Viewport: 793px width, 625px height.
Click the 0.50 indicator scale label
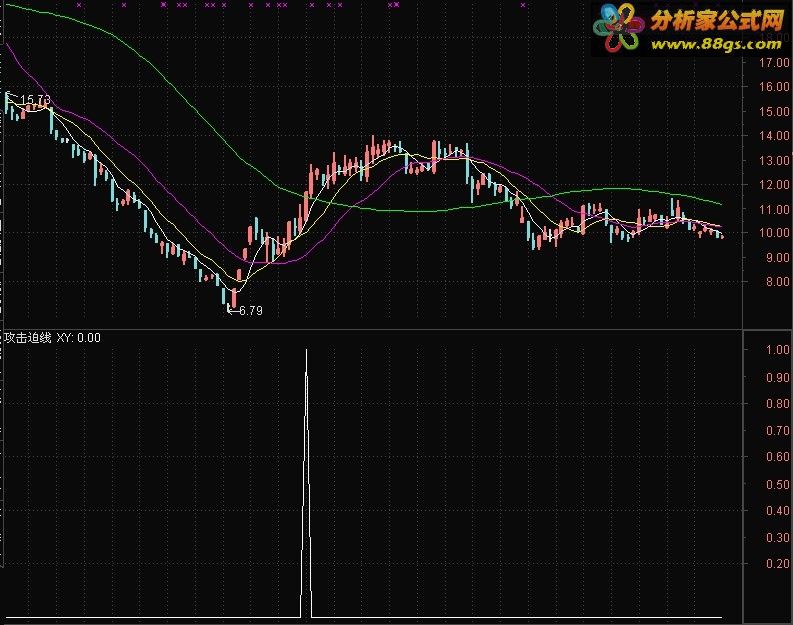777,484
